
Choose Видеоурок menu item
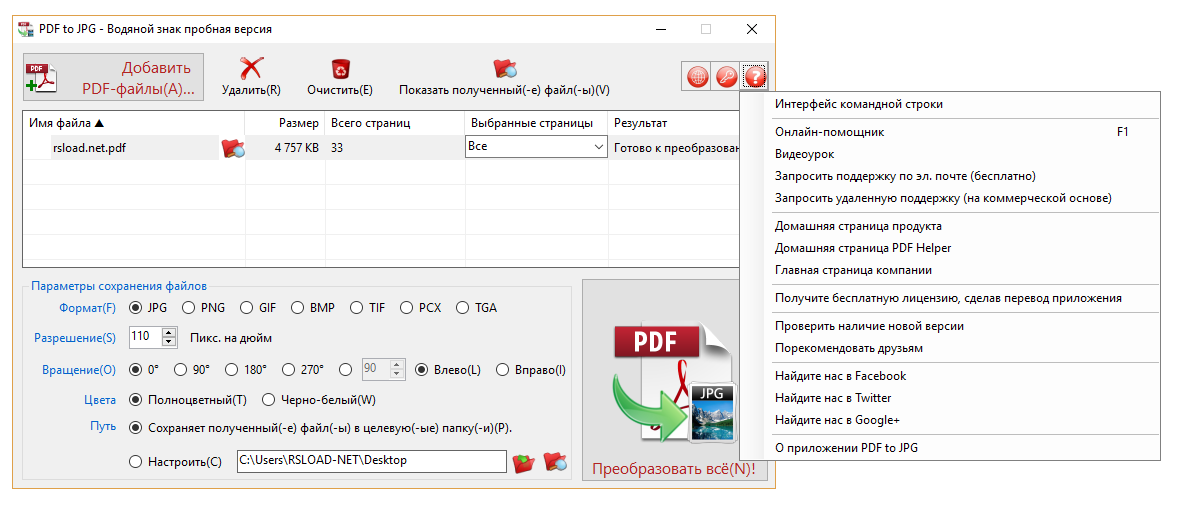coord(950,154)
